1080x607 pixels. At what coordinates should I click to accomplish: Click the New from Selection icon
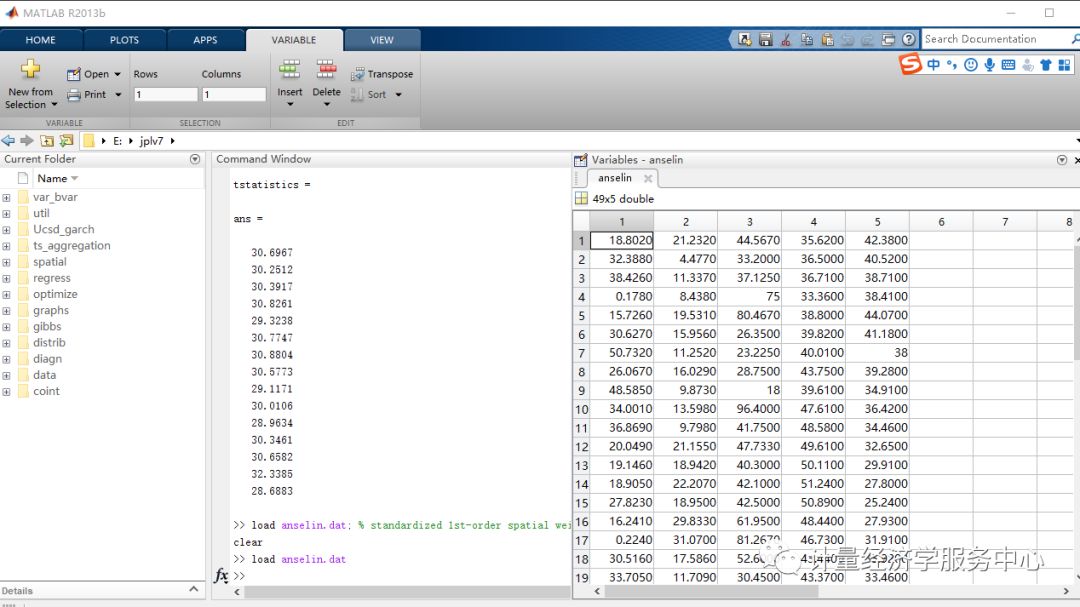[x=30, y=69]
